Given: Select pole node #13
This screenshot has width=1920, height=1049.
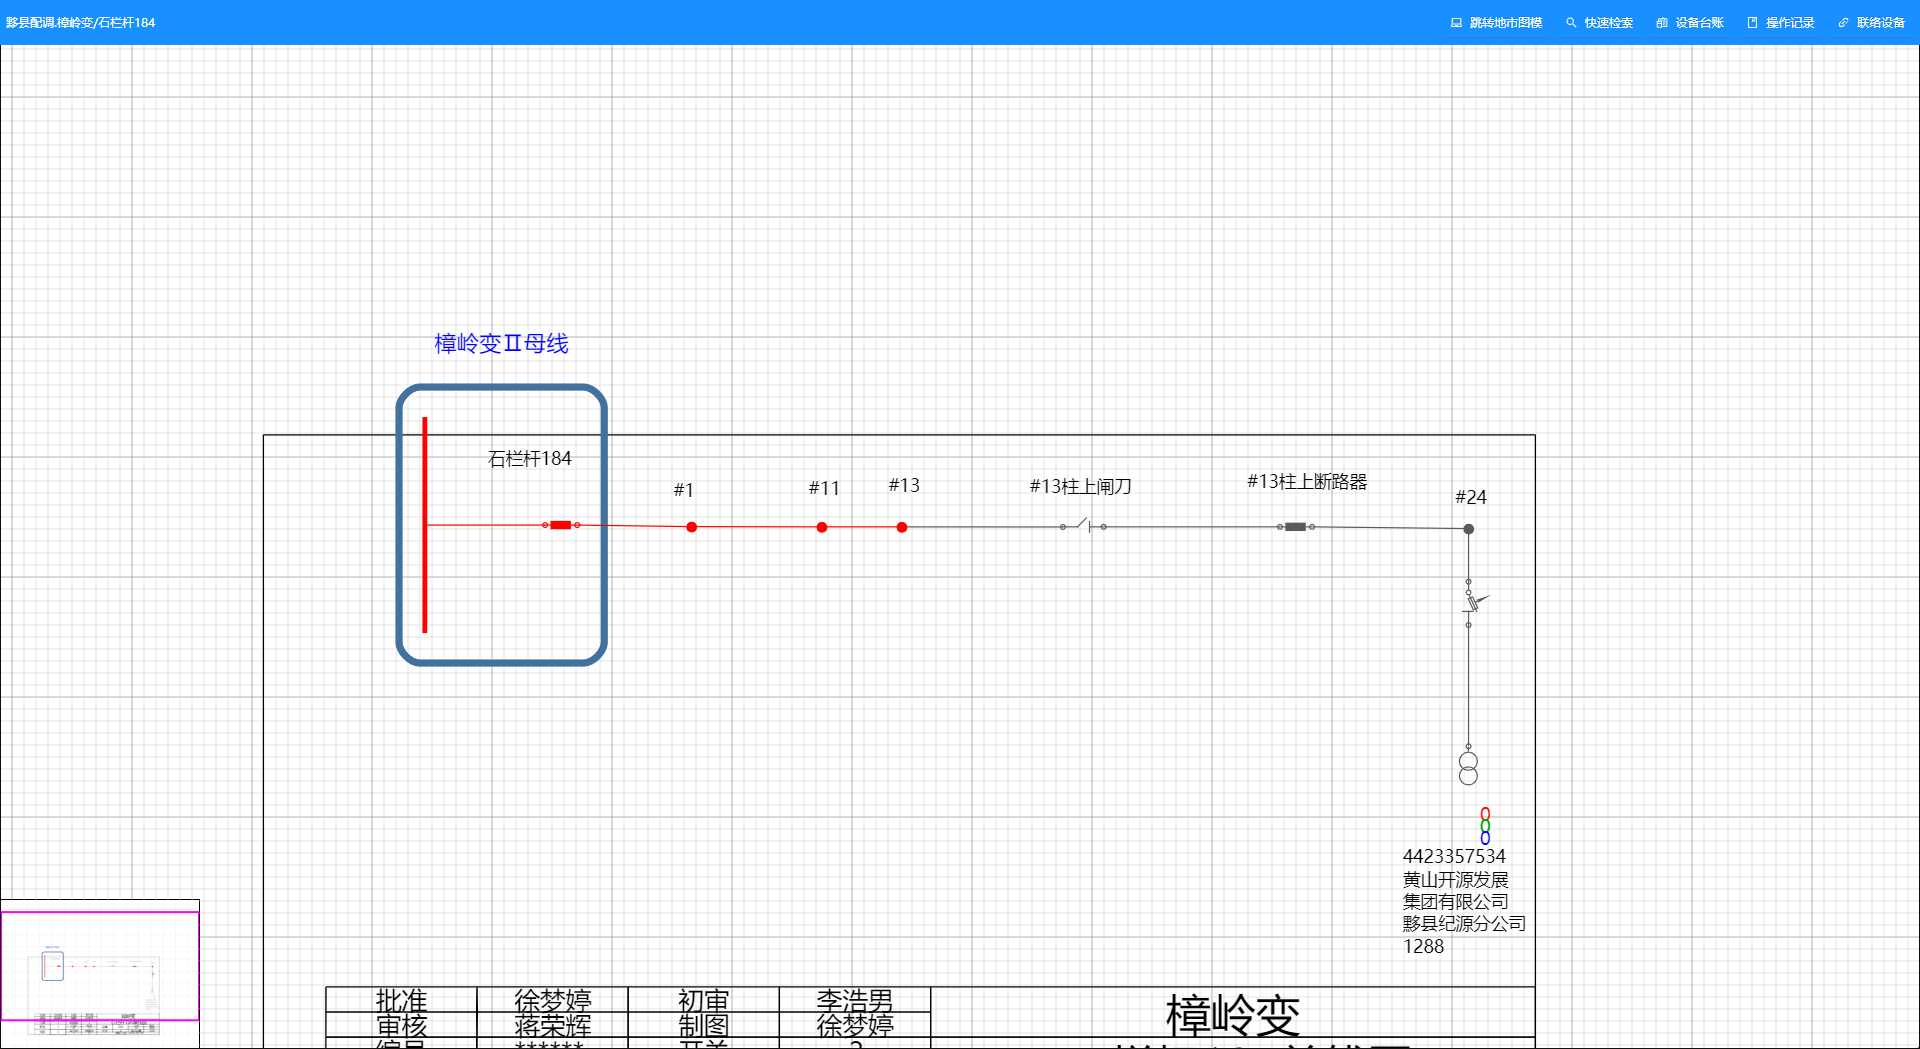Looking at the screenshot, I should tap(901, 527).
